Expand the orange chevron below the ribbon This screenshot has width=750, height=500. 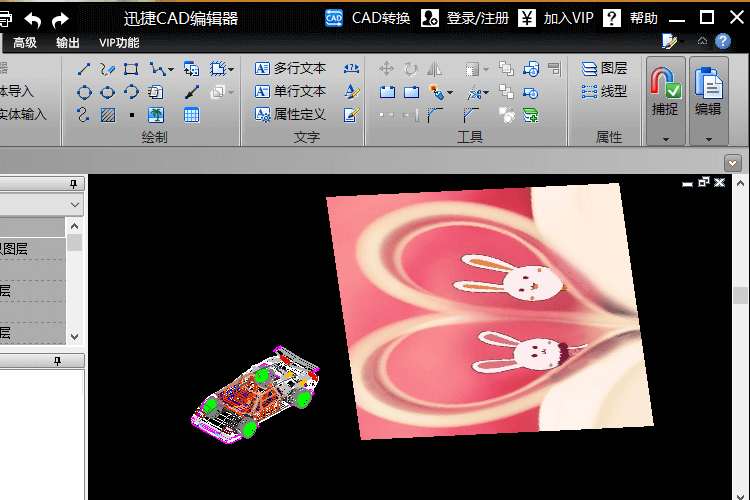point(733,163)
